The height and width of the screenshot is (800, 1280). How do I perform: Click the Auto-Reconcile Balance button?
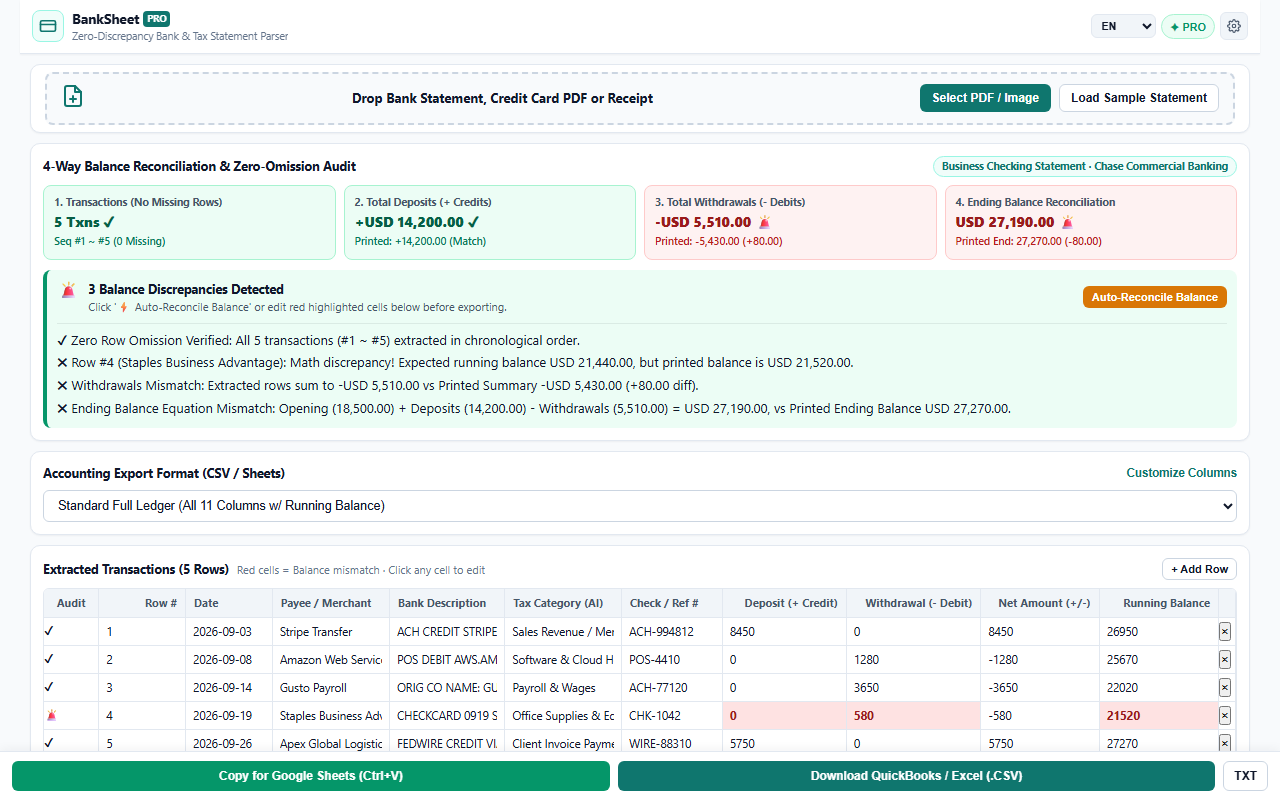point(1155,297)
